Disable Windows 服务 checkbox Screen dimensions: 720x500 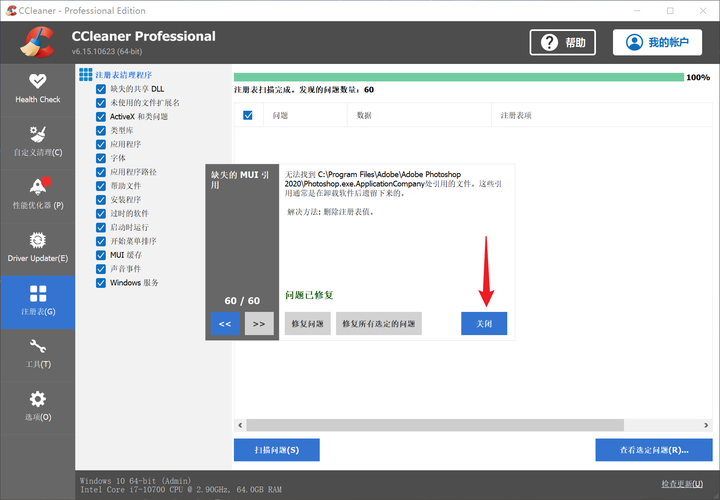pyautogui.click(x=101, y=283)
